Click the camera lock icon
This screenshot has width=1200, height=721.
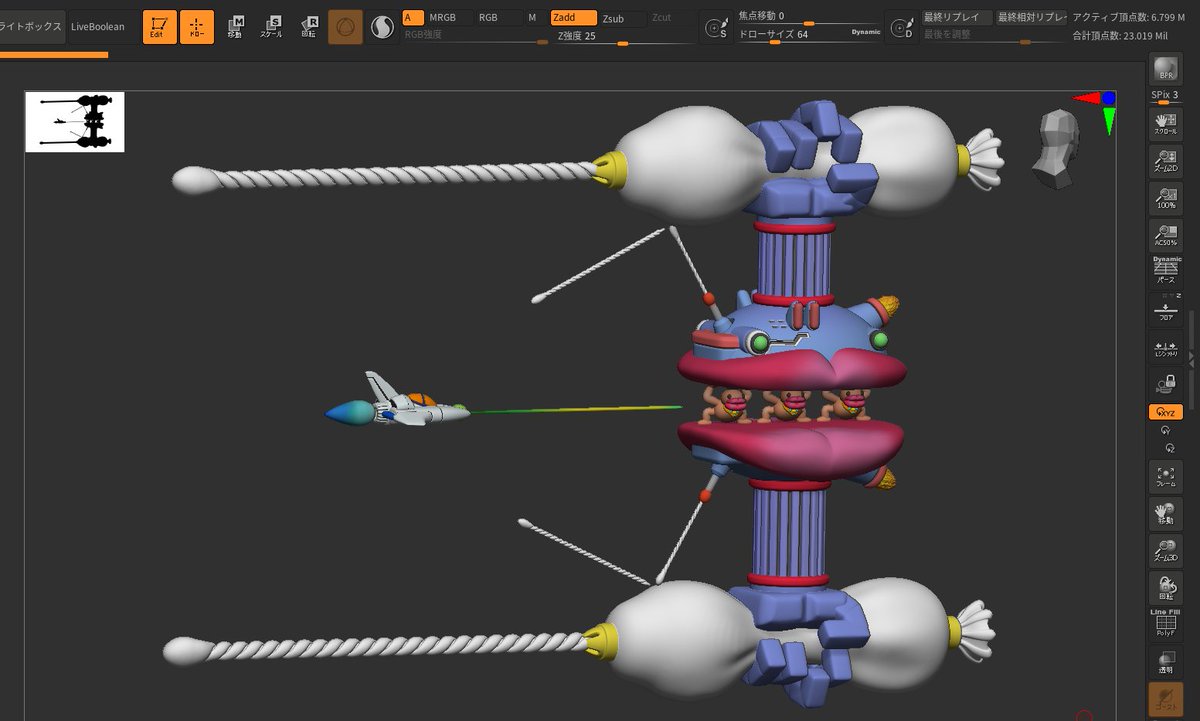point(1165,382)
